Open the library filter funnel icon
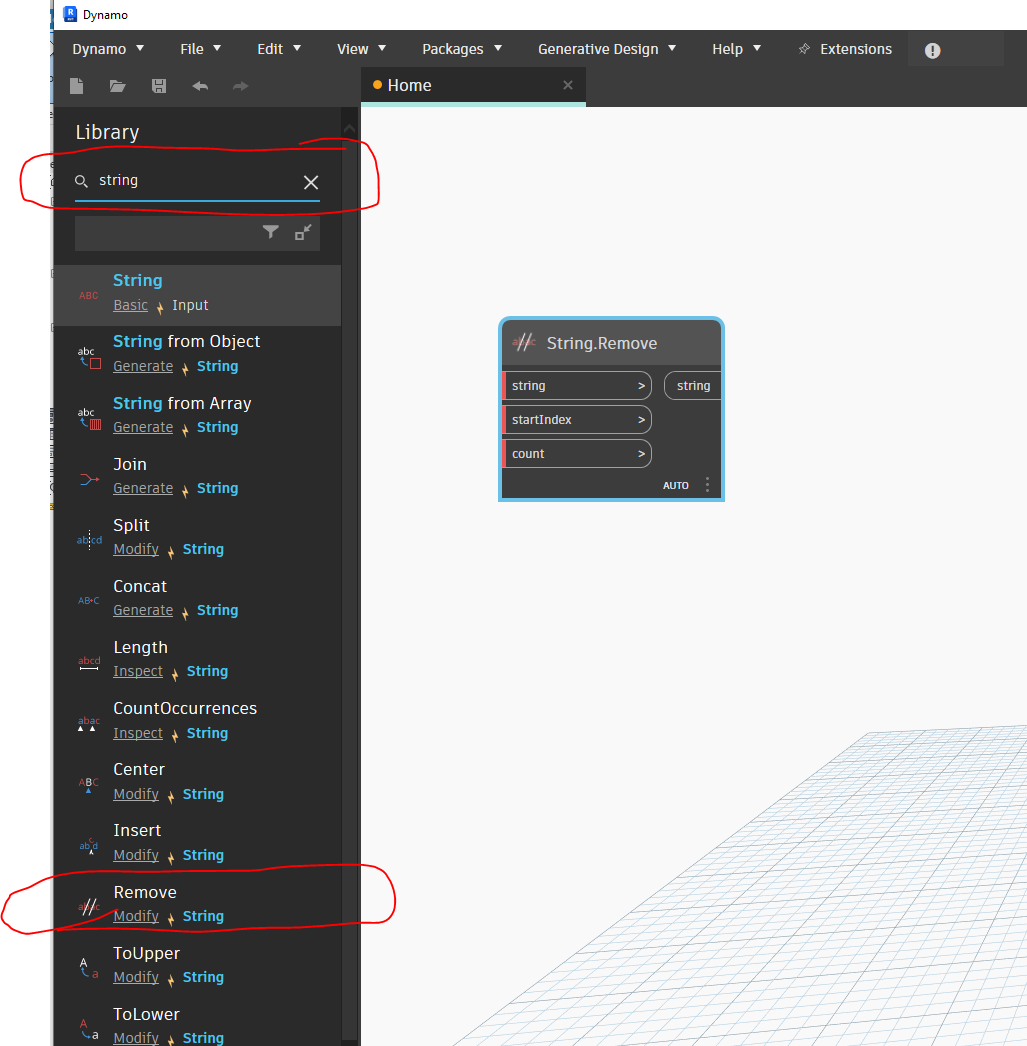This screenshot has height=1046, width=1027. tap(270, 232)
